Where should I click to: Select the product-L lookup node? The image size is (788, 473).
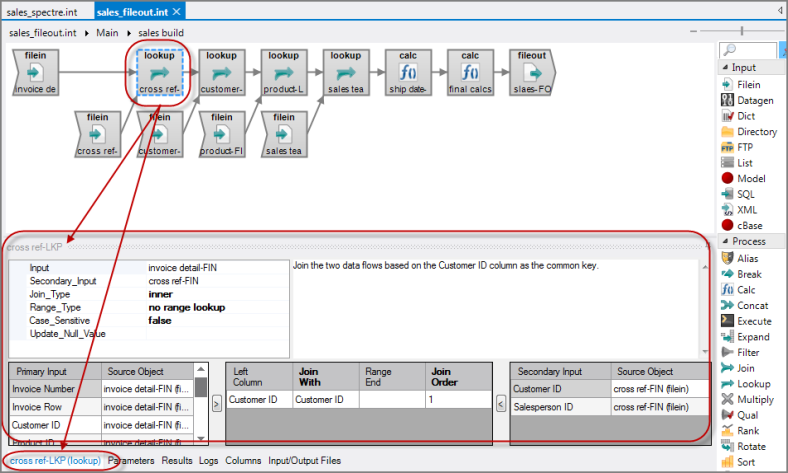tap(283, 72)
